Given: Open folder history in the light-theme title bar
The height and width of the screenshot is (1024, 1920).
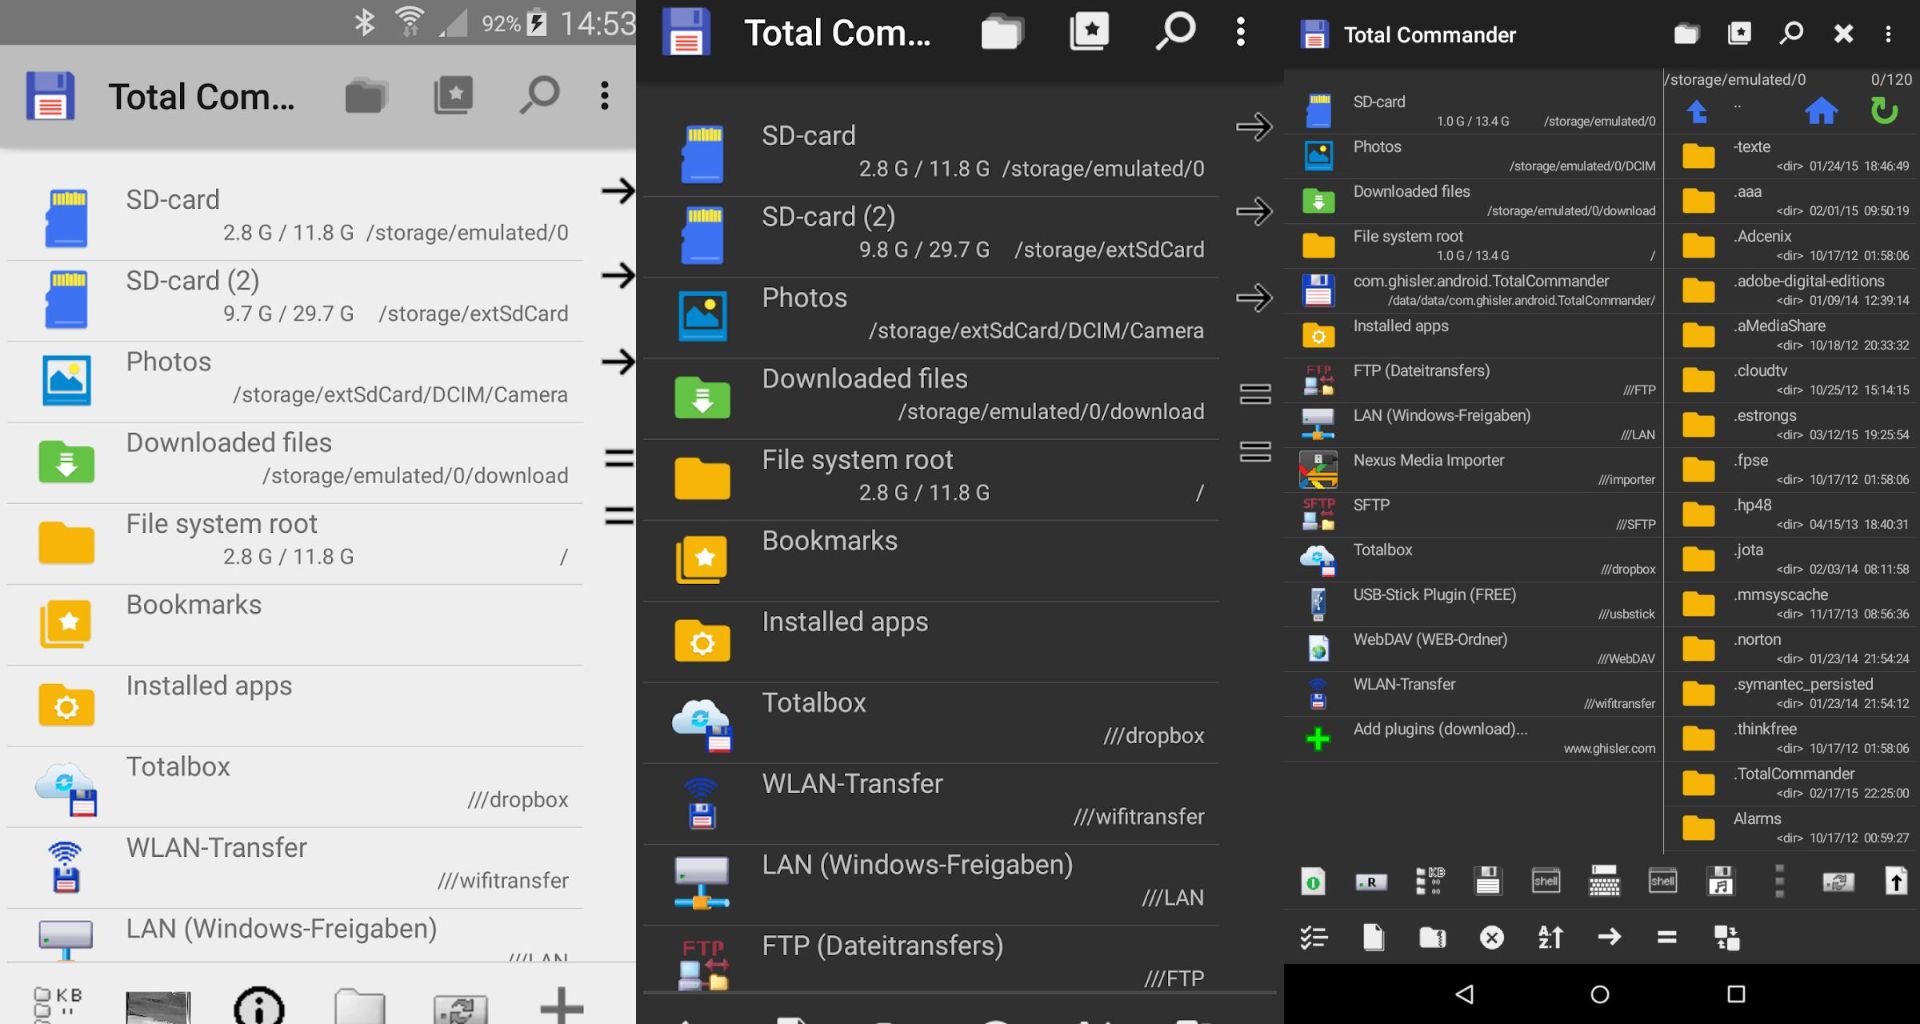Looking at the screenshot, I should [x=366, y=96].
